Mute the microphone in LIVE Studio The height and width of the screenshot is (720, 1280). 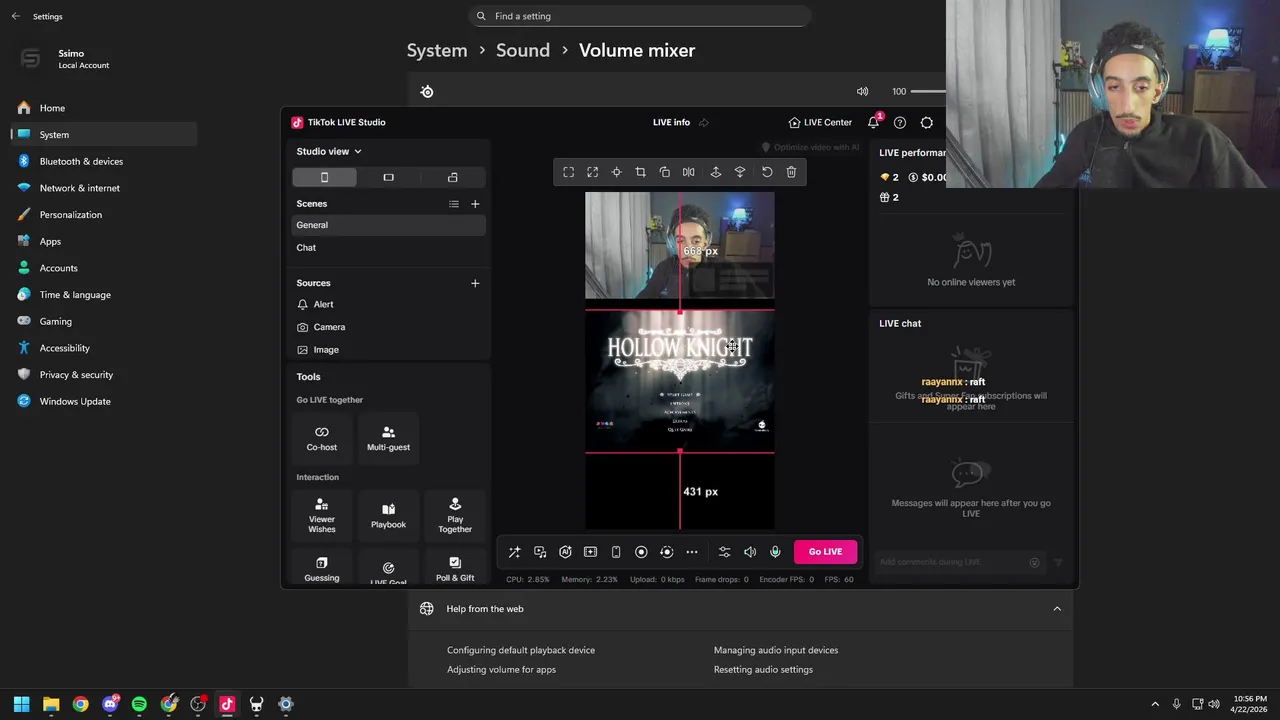pyautogui.click(x=775, y=552)
